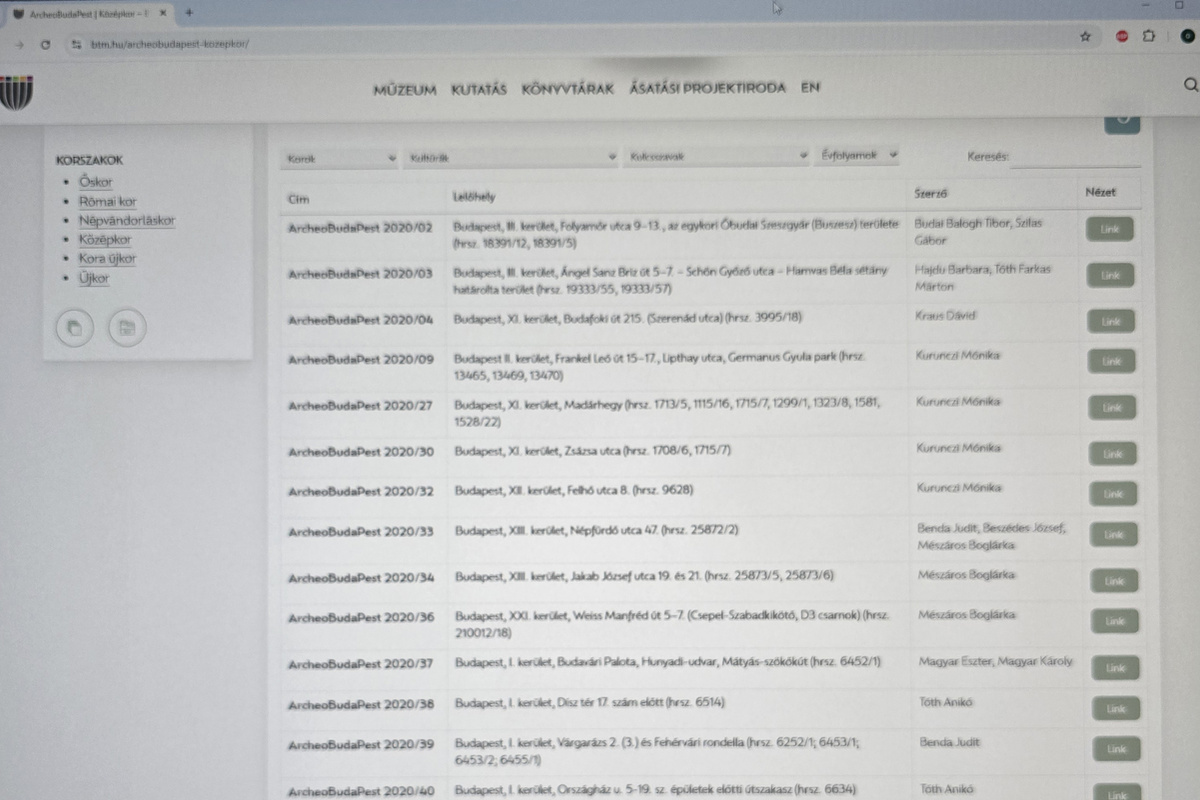Viewport: 1200px width, 800px height.
Task: Select ÁSATÁSI PROJEKTIRODA in the navigation
Action: [x=707, y=88]
